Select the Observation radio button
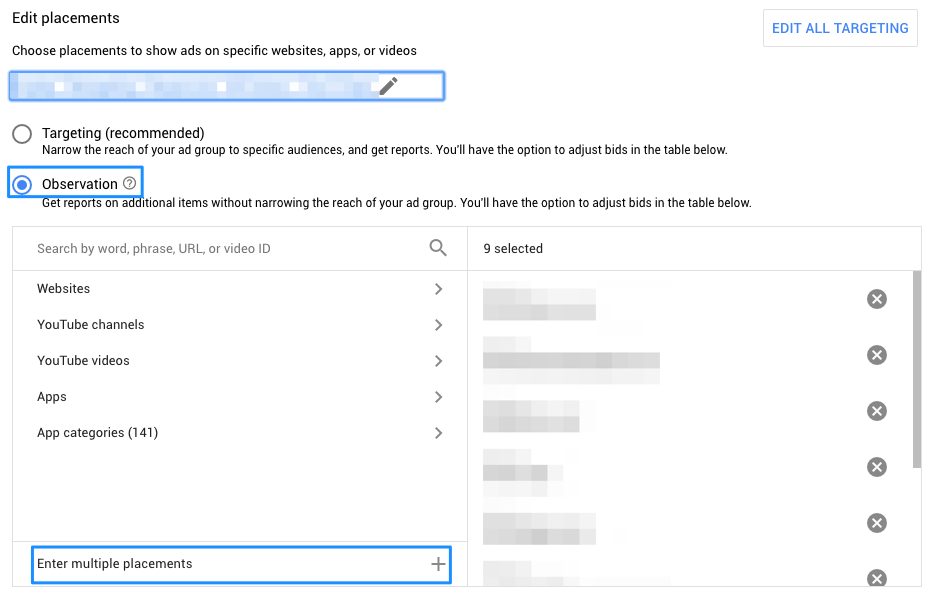The image size is (950, 593). click(20, 183)
